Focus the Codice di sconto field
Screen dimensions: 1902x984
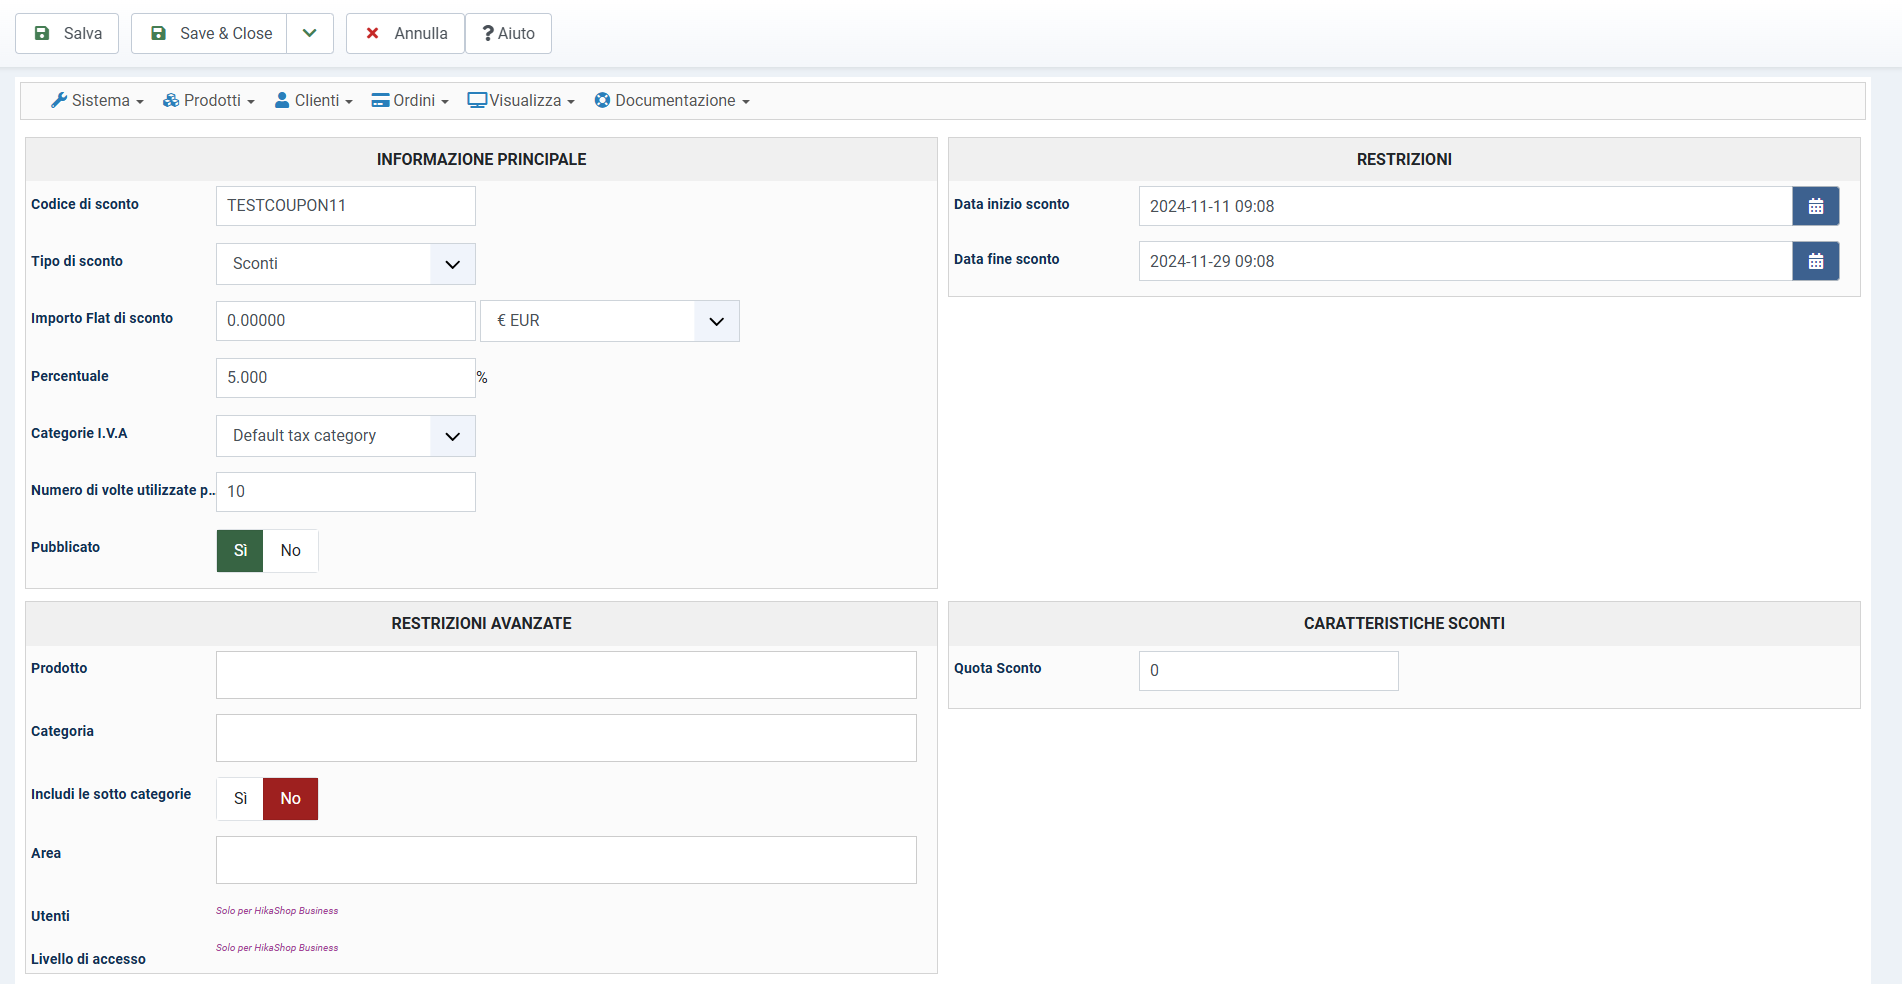(345, 206)
